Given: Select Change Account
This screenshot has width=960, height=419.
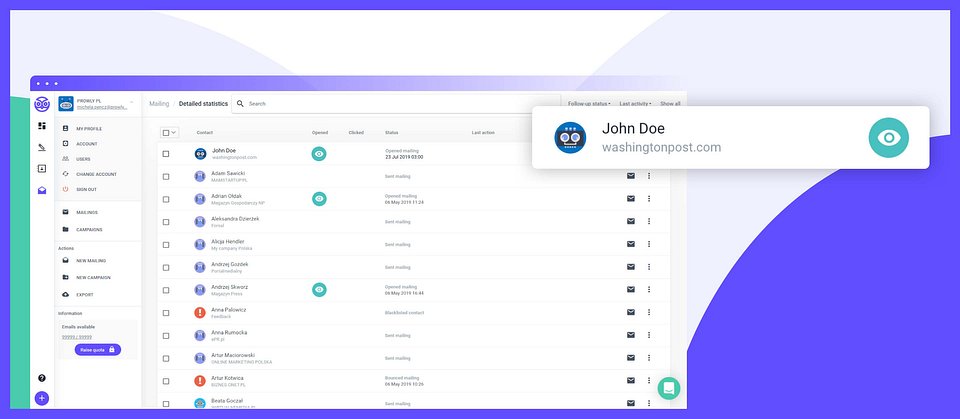Looking at the screenshot, I should click(x=96, y=174).
